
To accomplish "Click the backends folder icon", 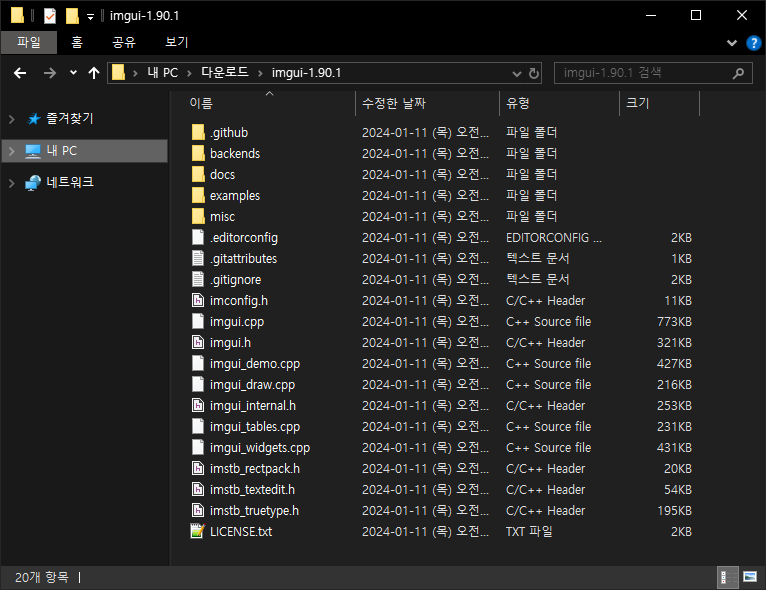I will pos(198,153).
